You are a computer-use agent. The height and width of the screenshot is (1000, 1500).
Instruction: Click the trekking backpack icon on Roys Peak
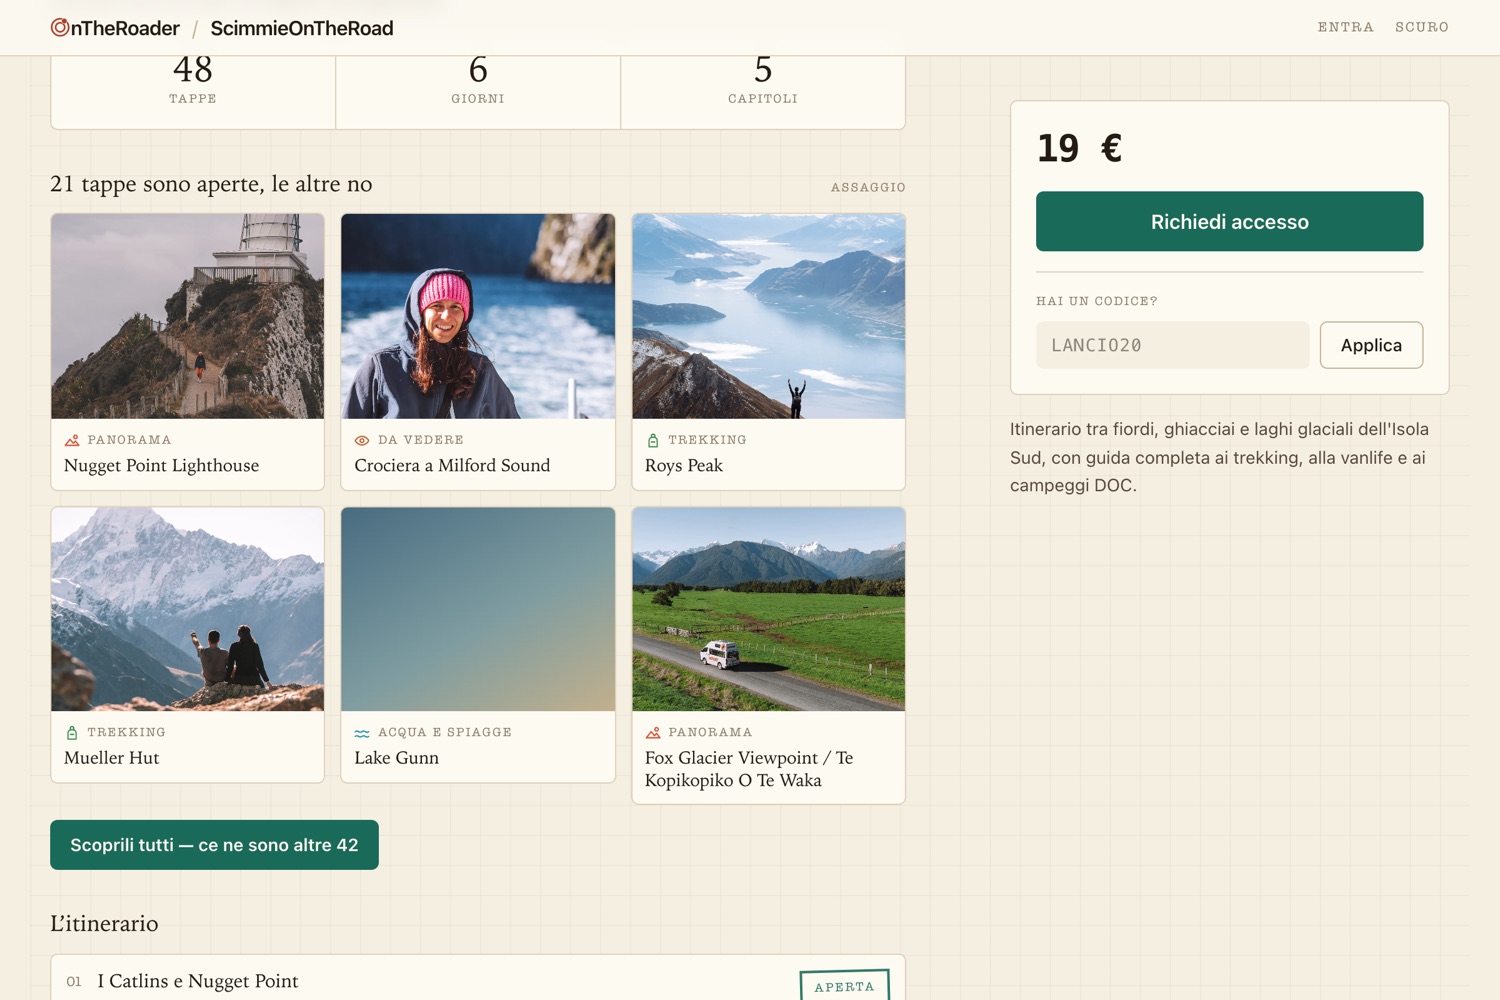tap(653, 440)
